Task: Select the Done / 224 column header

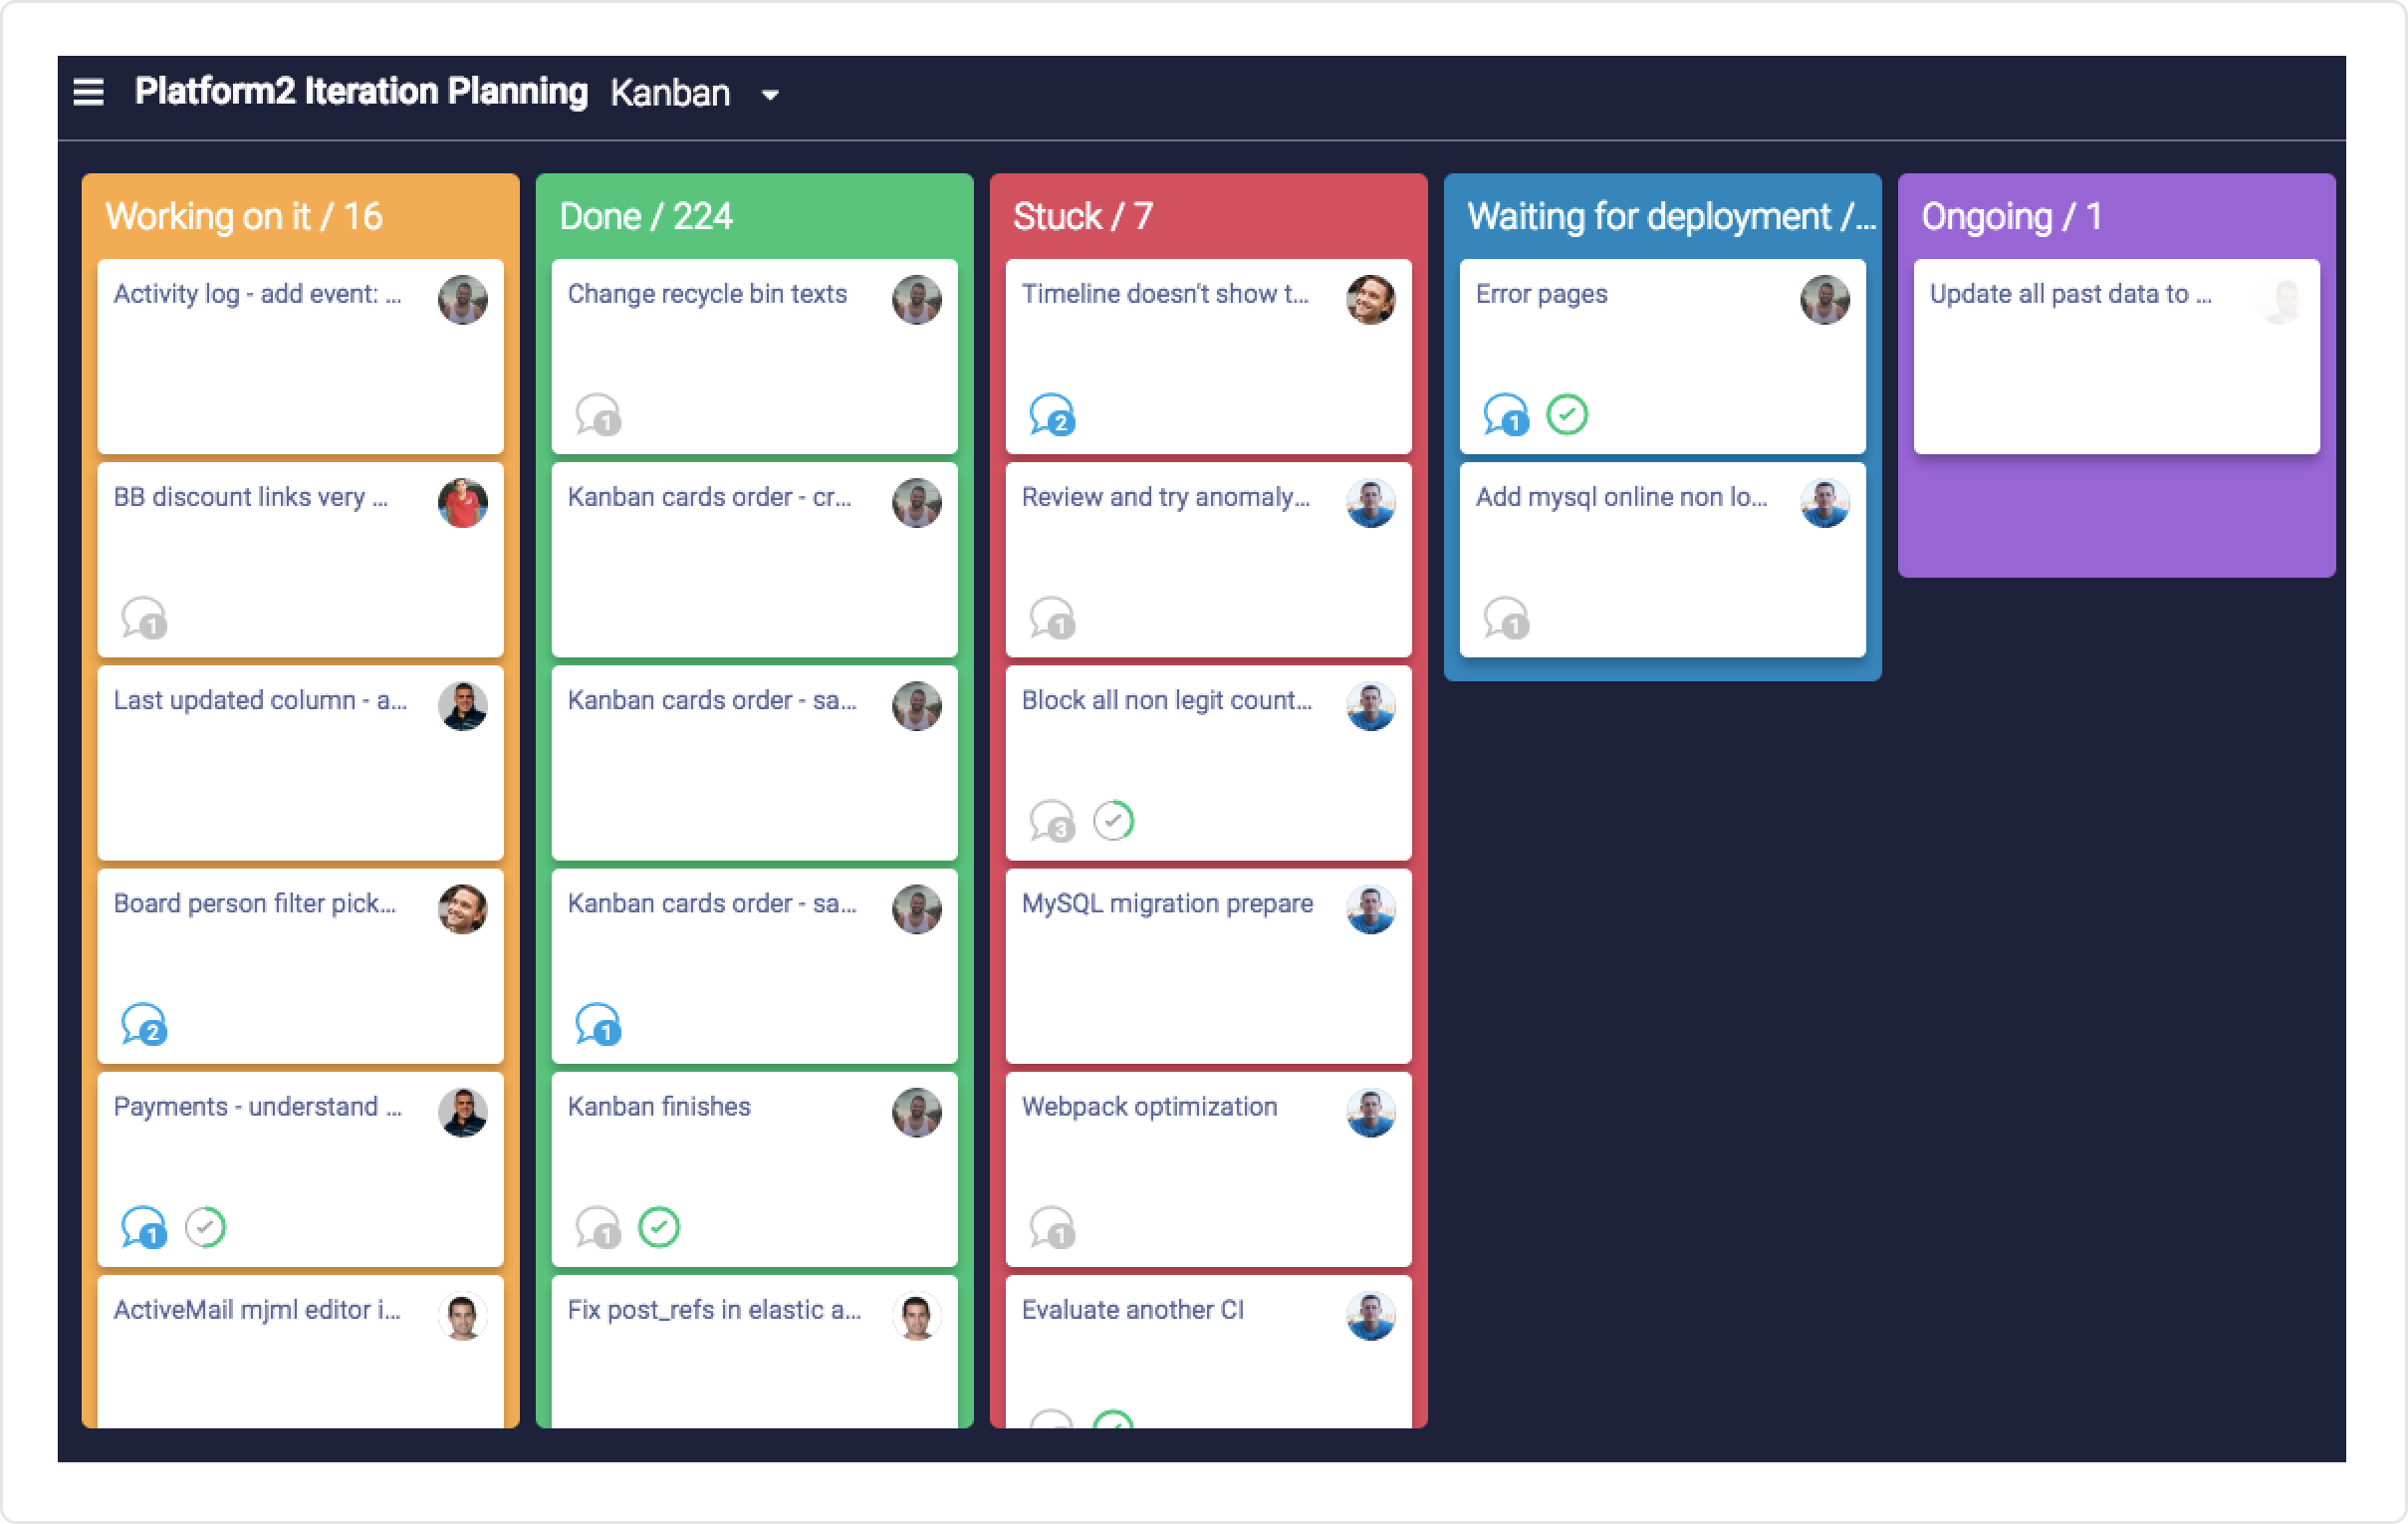Action: [646, 216]
